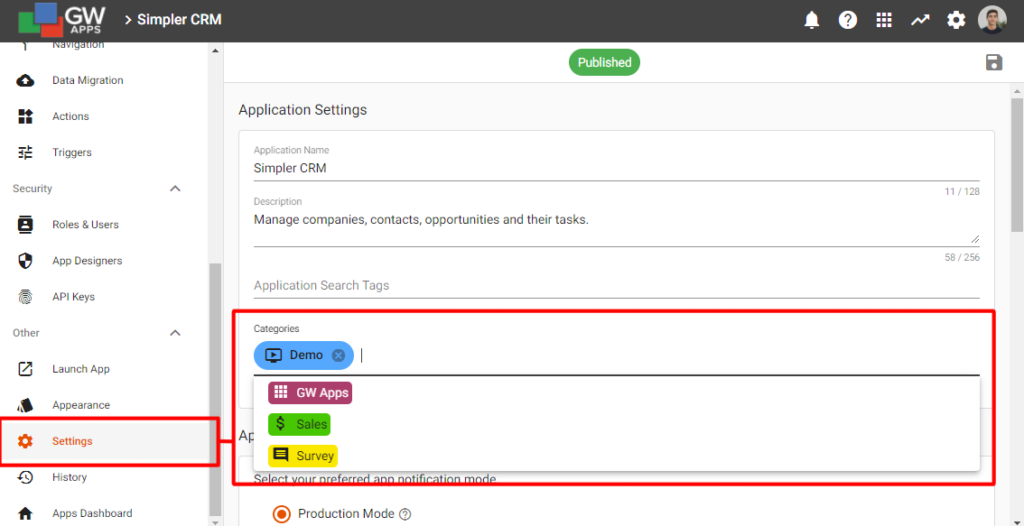Click the Security section label
Viewport: 1024px width, 526px height.
click(32, 189)
